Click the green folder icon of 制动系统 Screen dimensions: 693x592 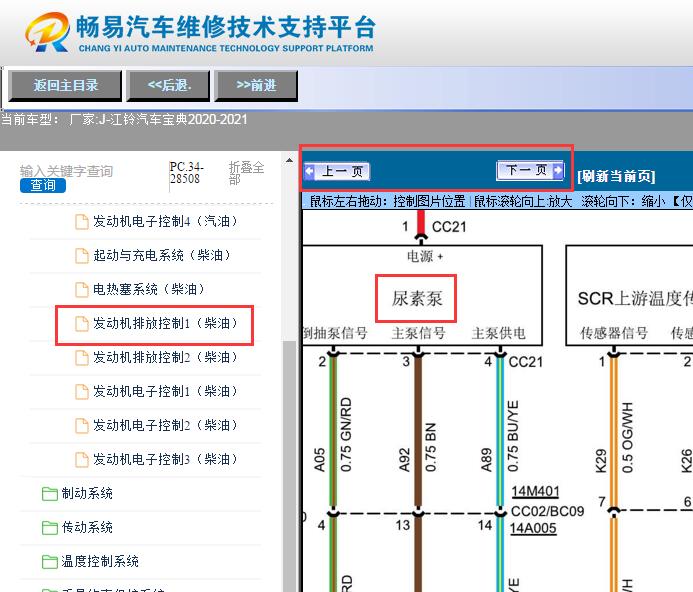(50, 494)
